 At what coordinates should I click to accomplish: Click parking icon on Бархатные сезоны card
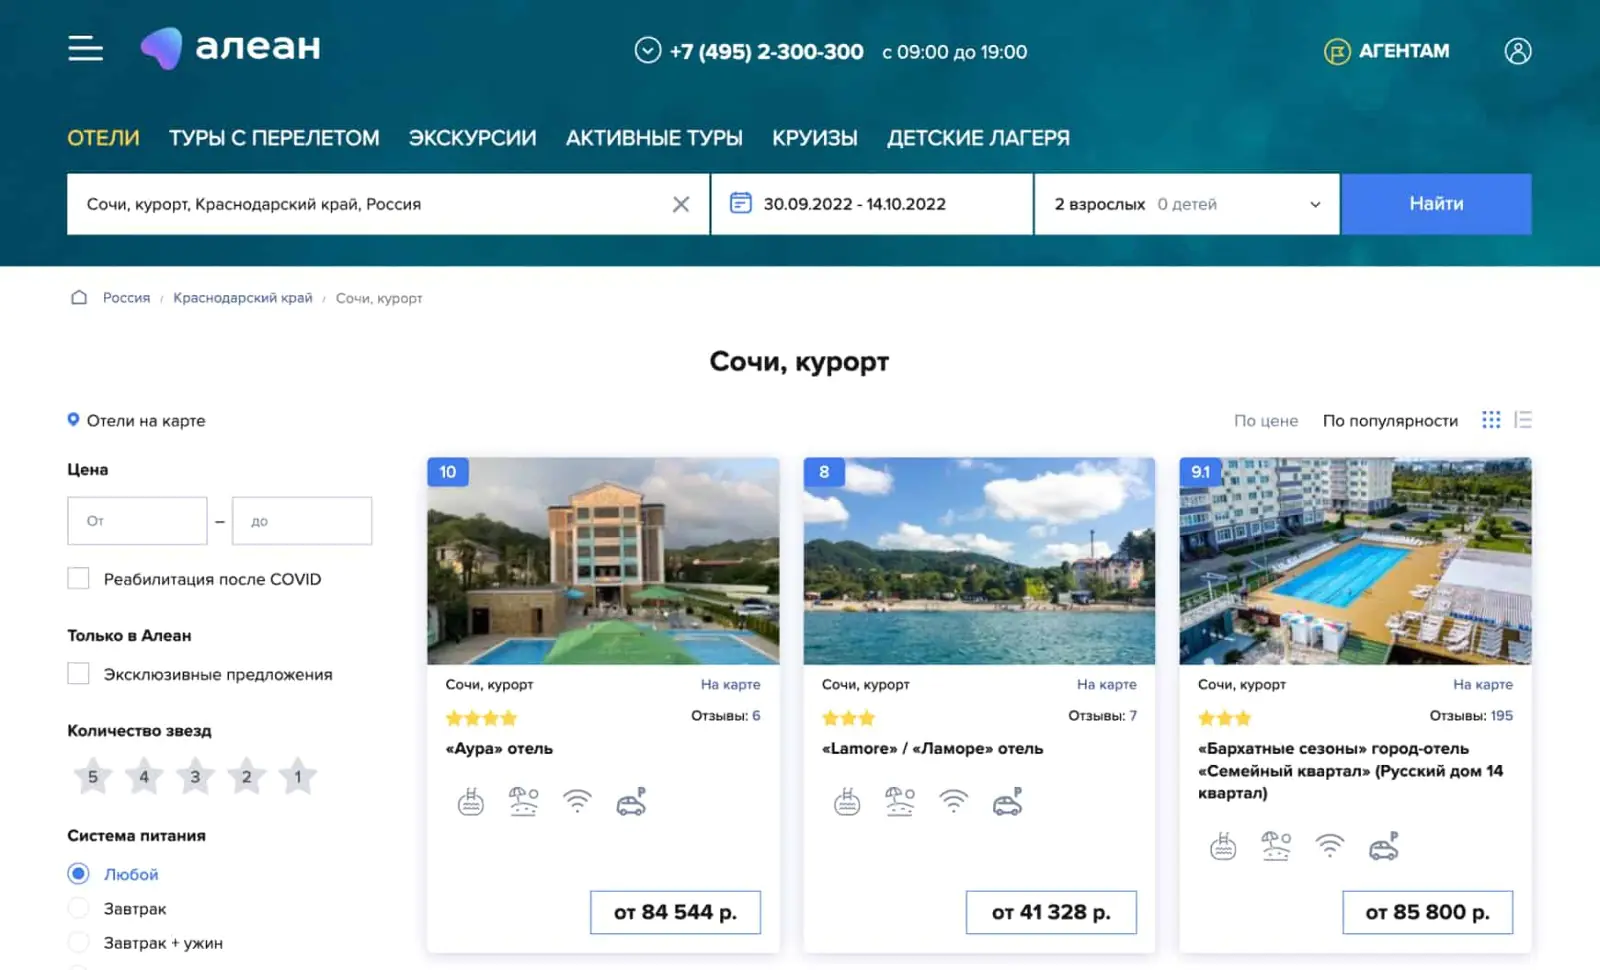(1383, 847)
